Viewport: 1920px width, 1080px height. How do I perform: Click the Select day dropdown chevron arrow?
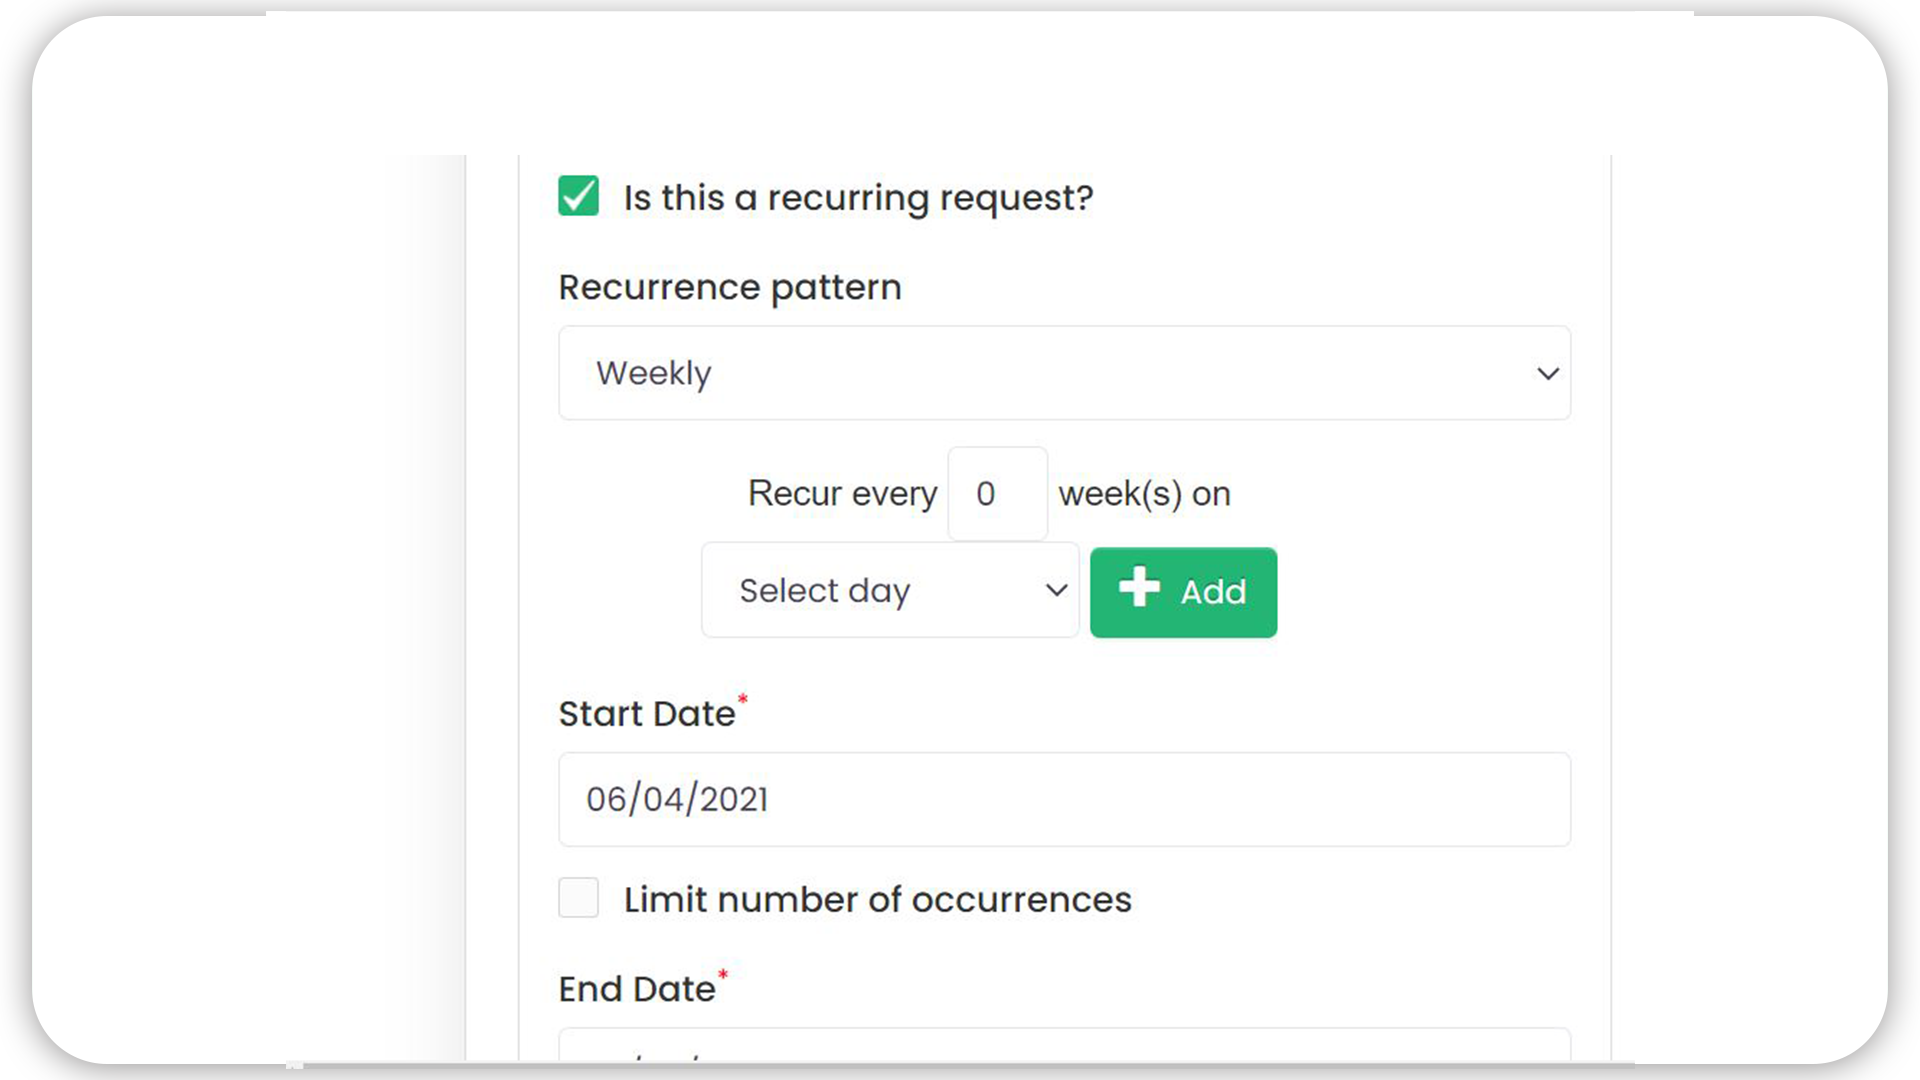point(1056,590)
